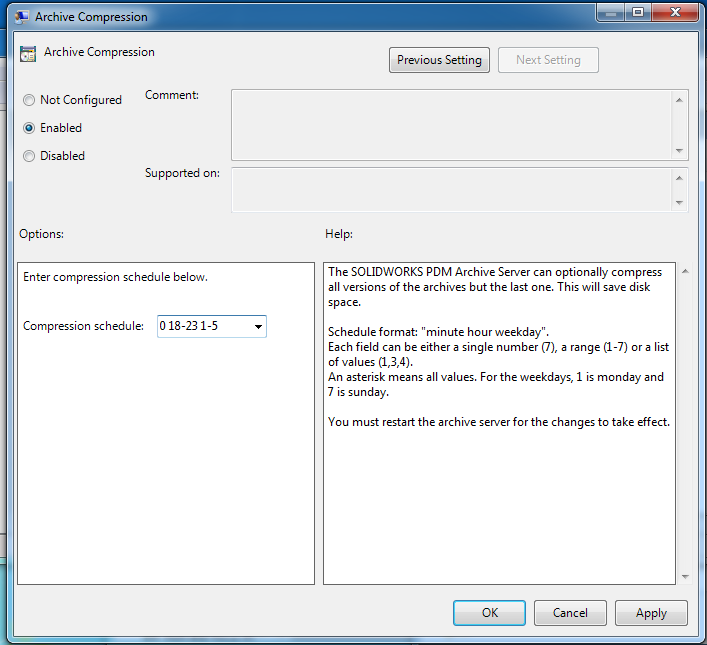Select the Enabled radio button
The height and width of the screenshot is (645, 707).
(x=30, y=128)
